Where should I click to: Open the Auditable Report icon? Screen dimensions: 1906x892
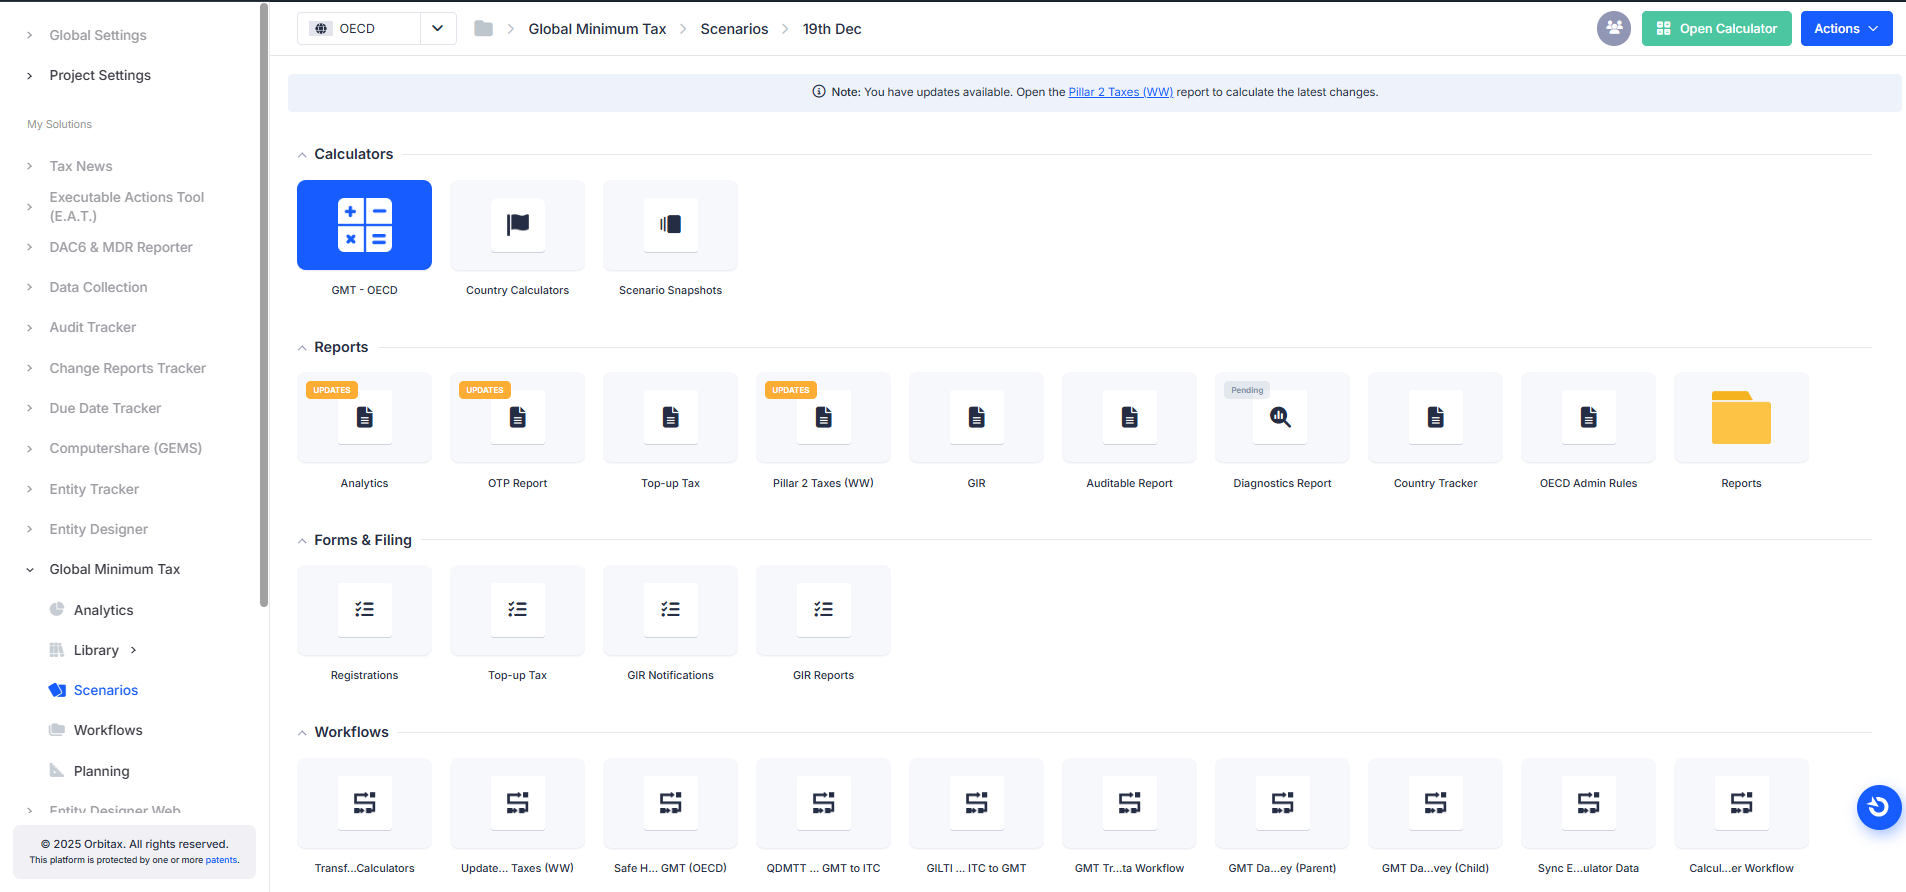1129,418
